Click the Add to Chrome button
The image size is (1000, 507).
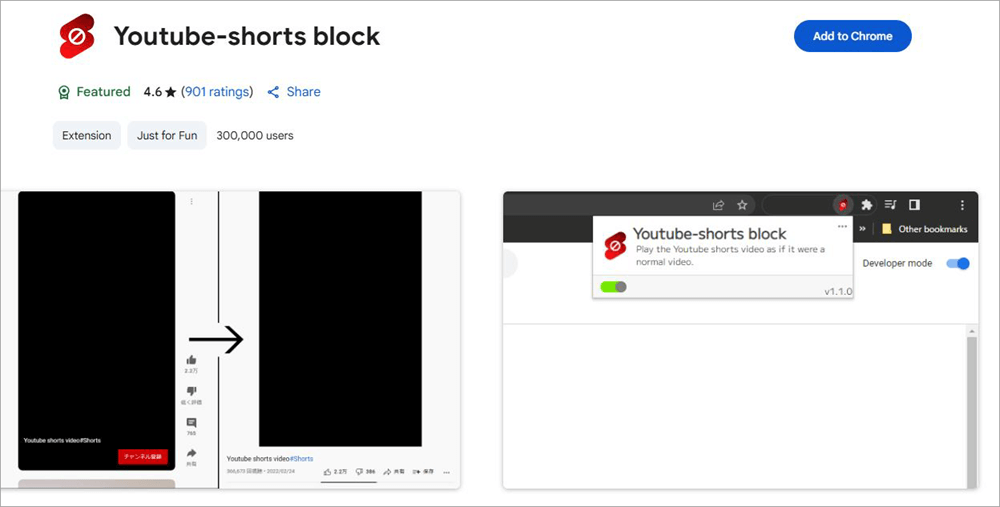pyautogui.click(x=852, y=36)
